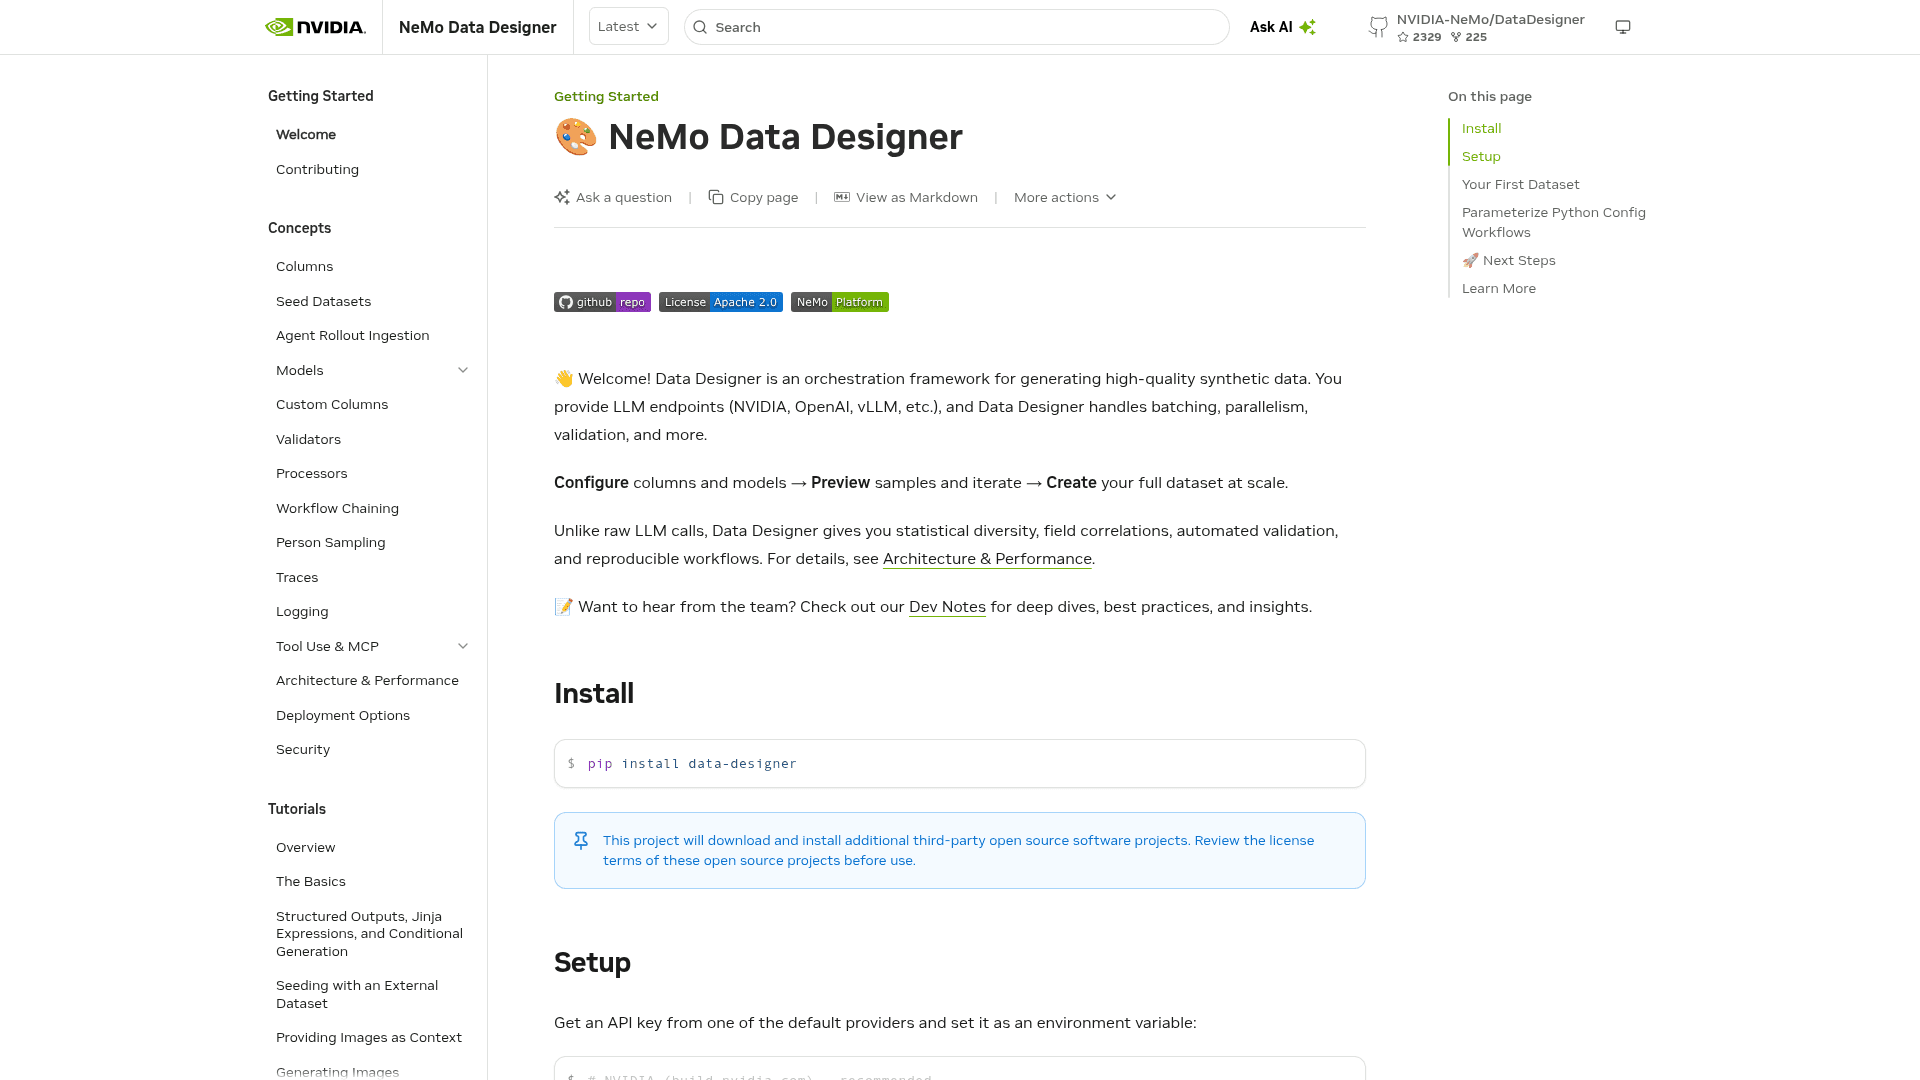Screen dimensions: 1920x1080
Task: Open The Basics tutorial
Action: point(310,881)
